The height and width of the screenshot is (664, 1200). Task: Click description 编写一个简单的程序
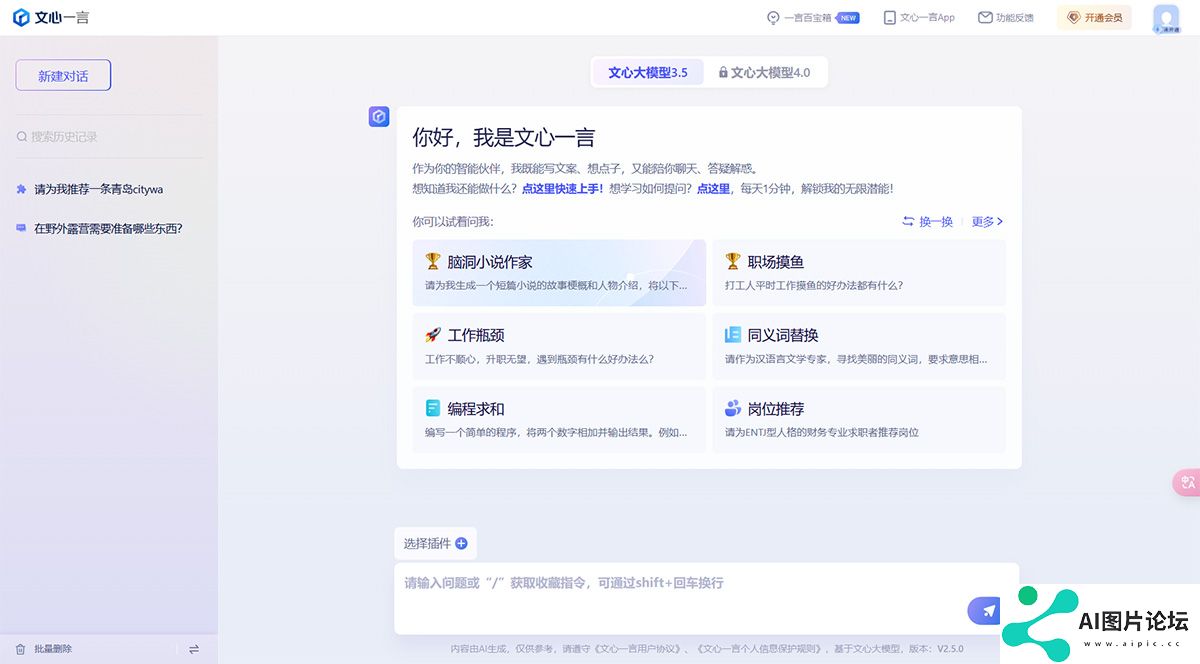click(x=556, y=433)
